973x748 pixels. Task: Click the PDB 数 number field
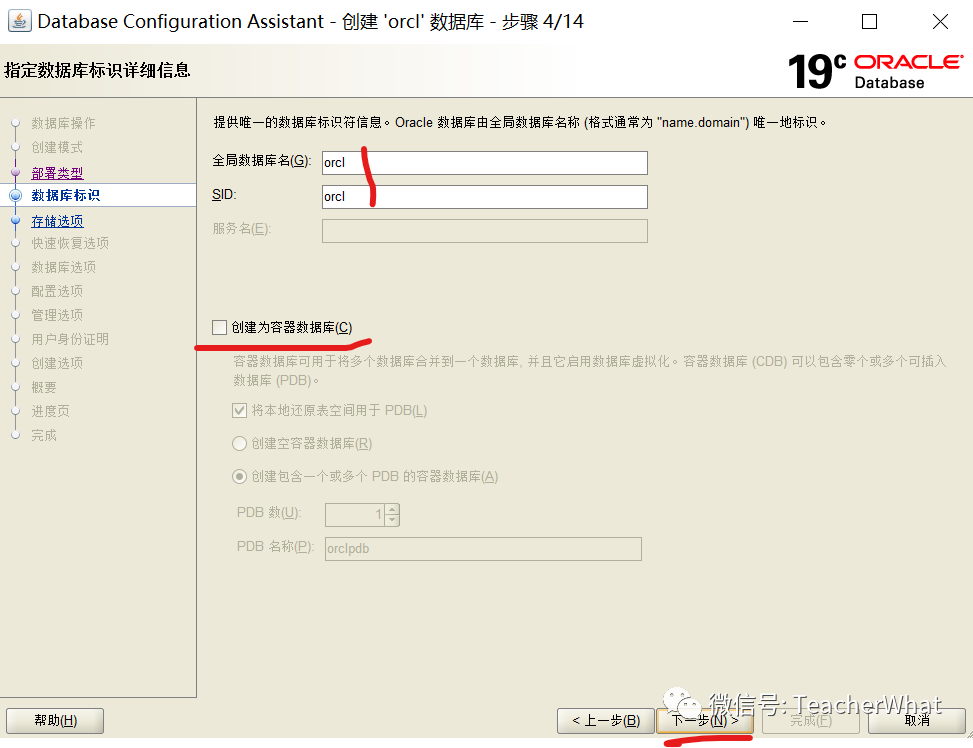(x=355, y=515)
